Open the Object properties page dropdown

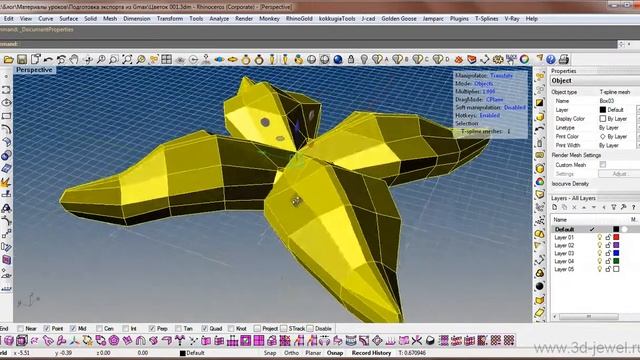tap(595, 81)
